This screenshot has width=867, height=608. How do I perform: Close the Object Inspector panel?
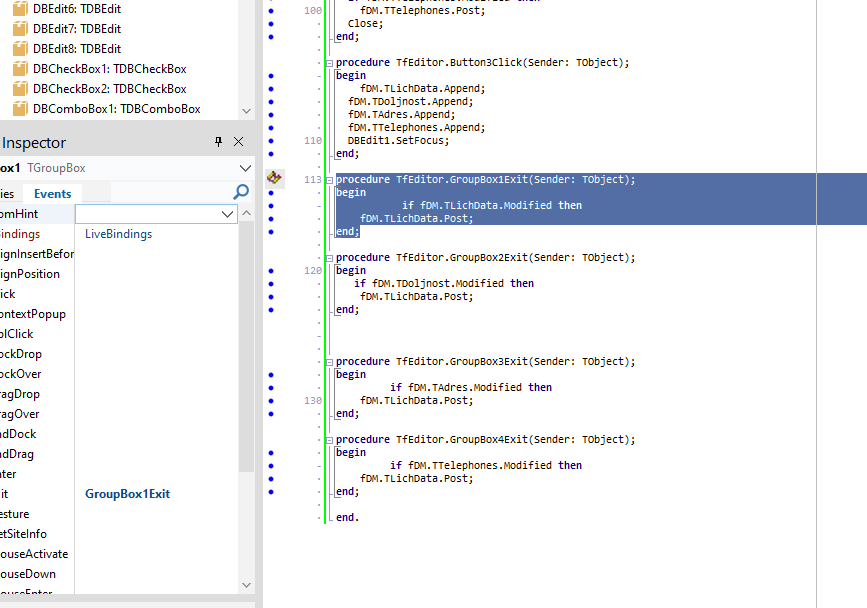(x=238, y=142)
